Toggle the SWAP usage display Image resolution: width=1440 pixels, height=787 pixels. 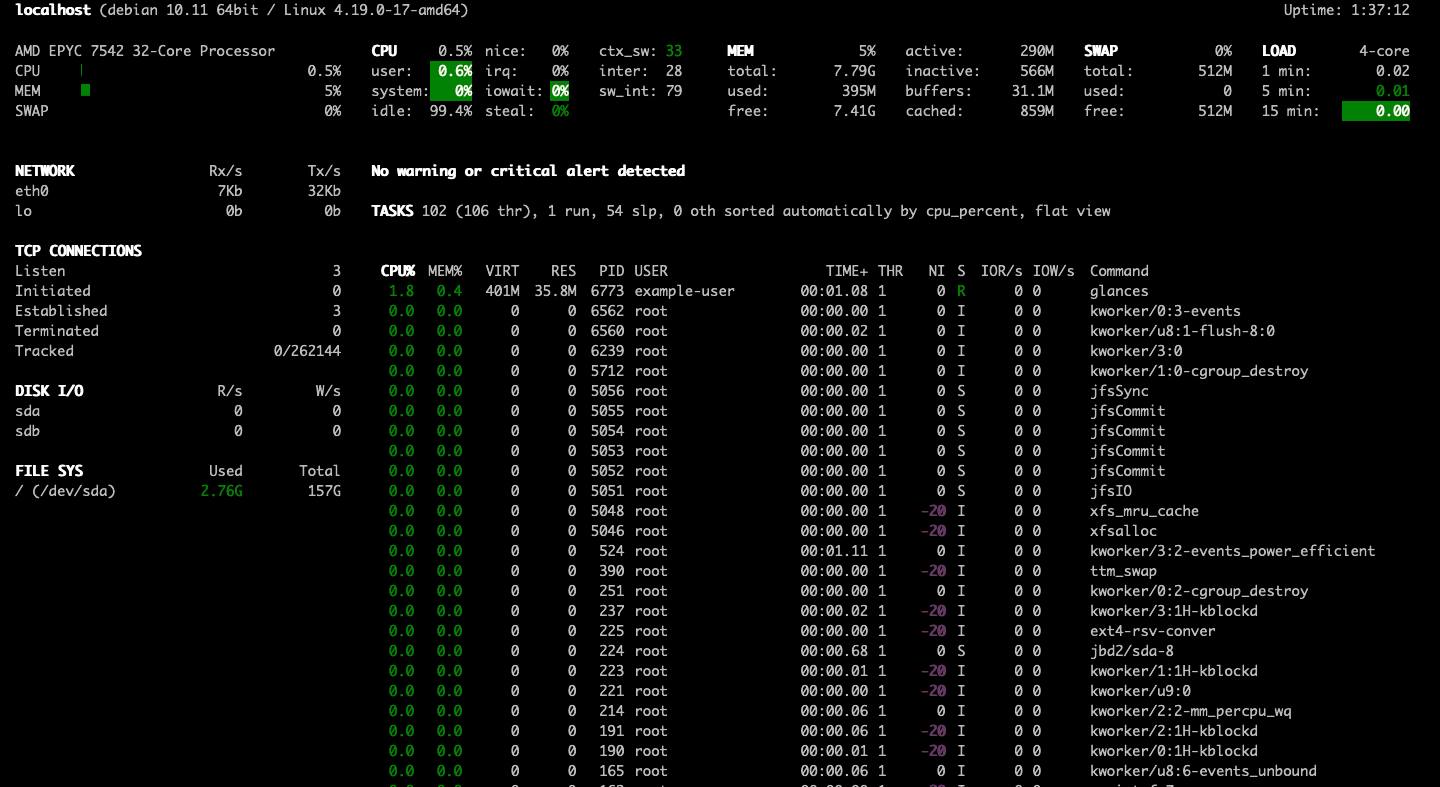coord(34,110)
